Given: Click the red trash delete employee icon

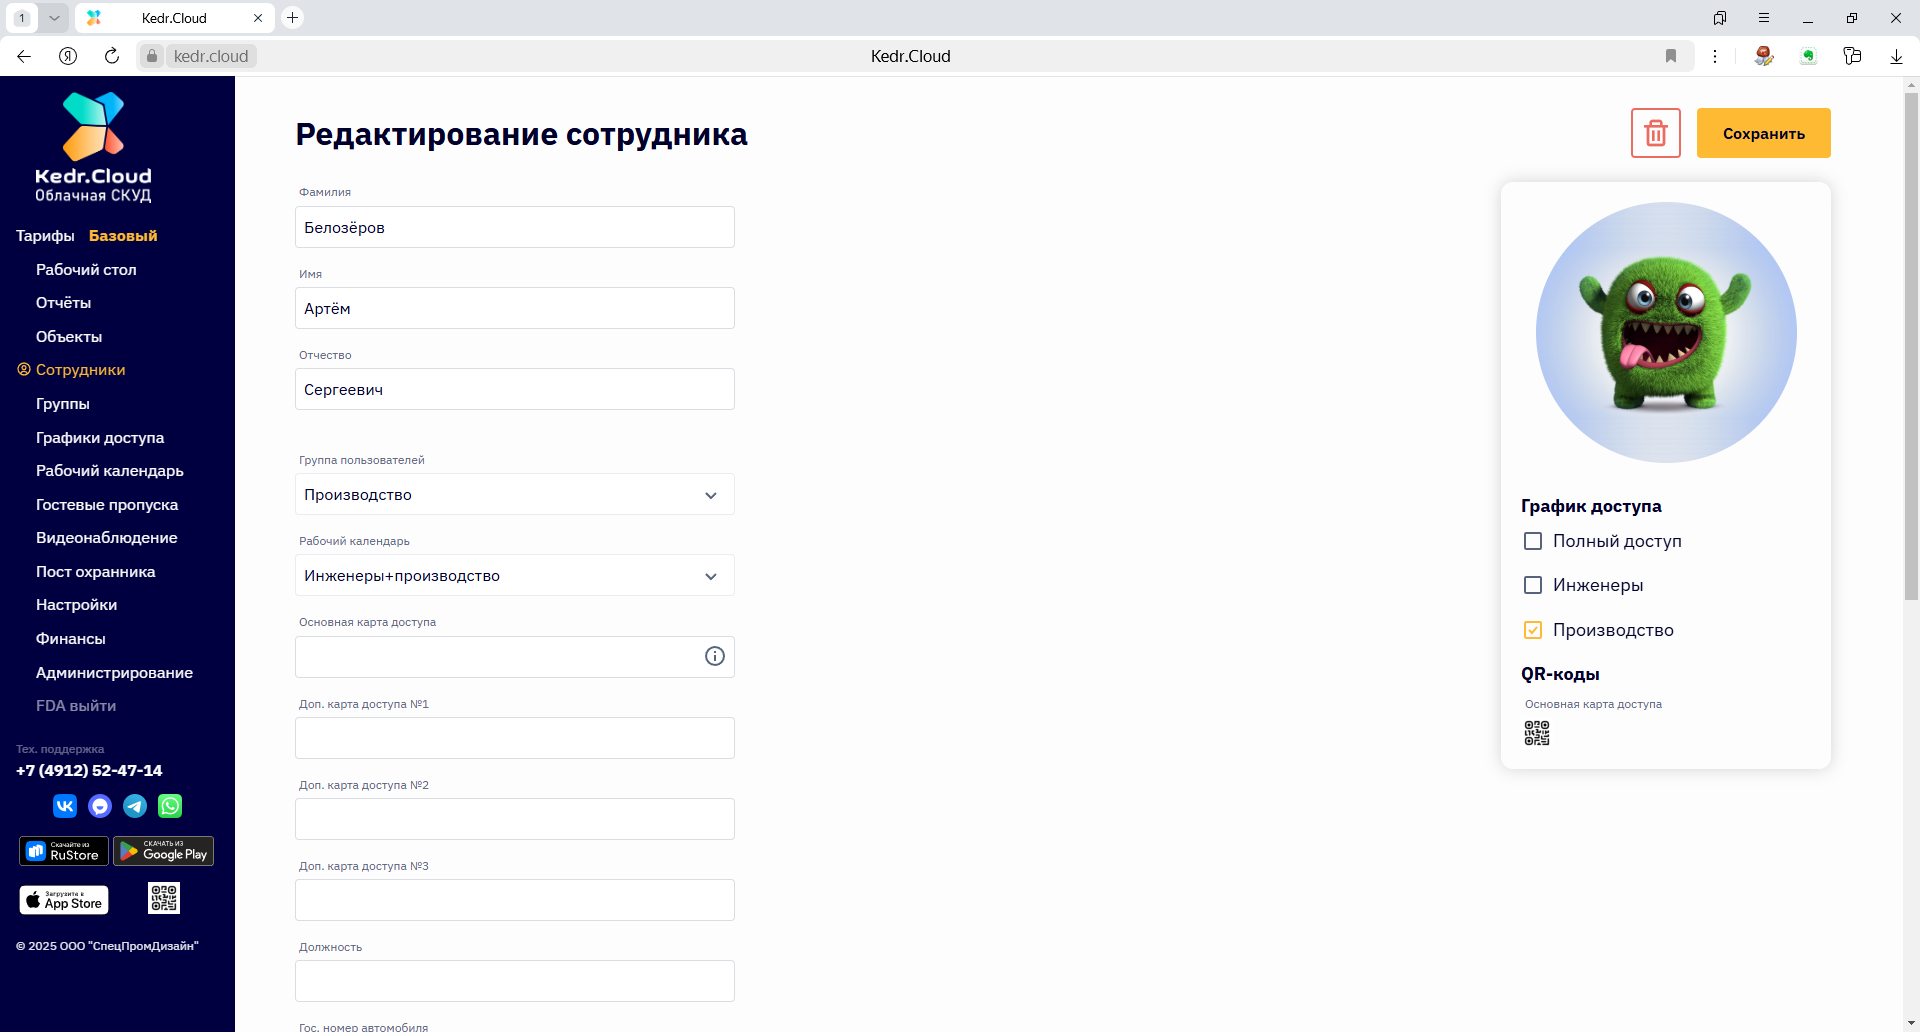Looking at the screenshot, I should (1655, 133).
